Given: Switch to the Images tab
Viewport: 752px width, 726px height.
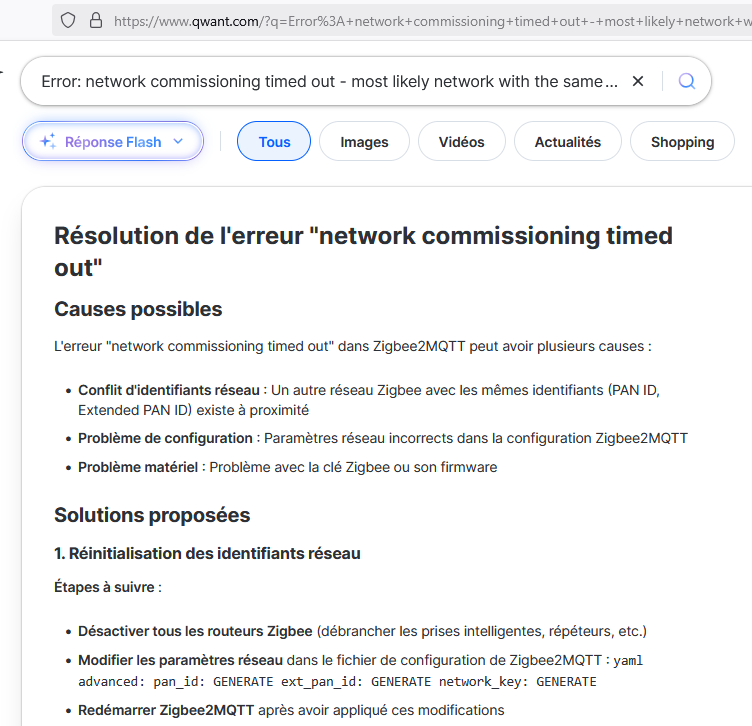Looking at the screenshot, I should (x=364, y=142).
